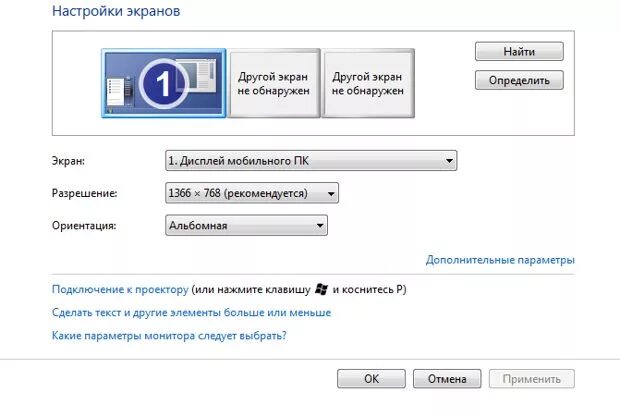Click the Отмена button
Screen dimensions: 620x417
pyautogui.click(x=447, y=379)
